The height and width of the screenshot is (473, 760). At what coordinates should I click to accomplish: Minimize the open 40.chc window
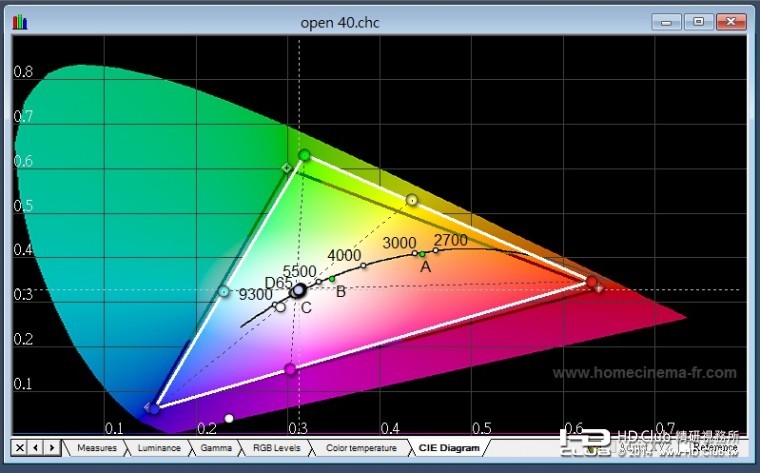666,22
